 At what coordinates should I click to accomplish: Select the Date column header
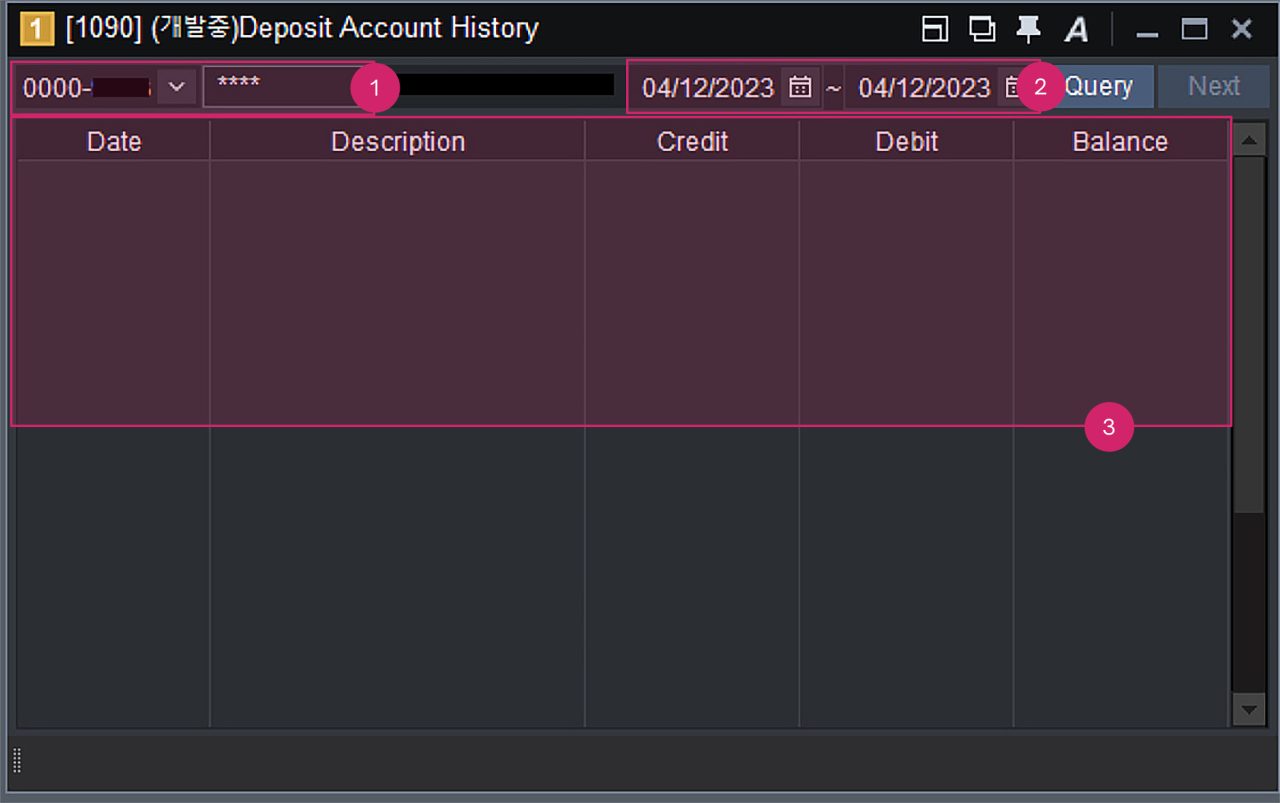(114, 142)
